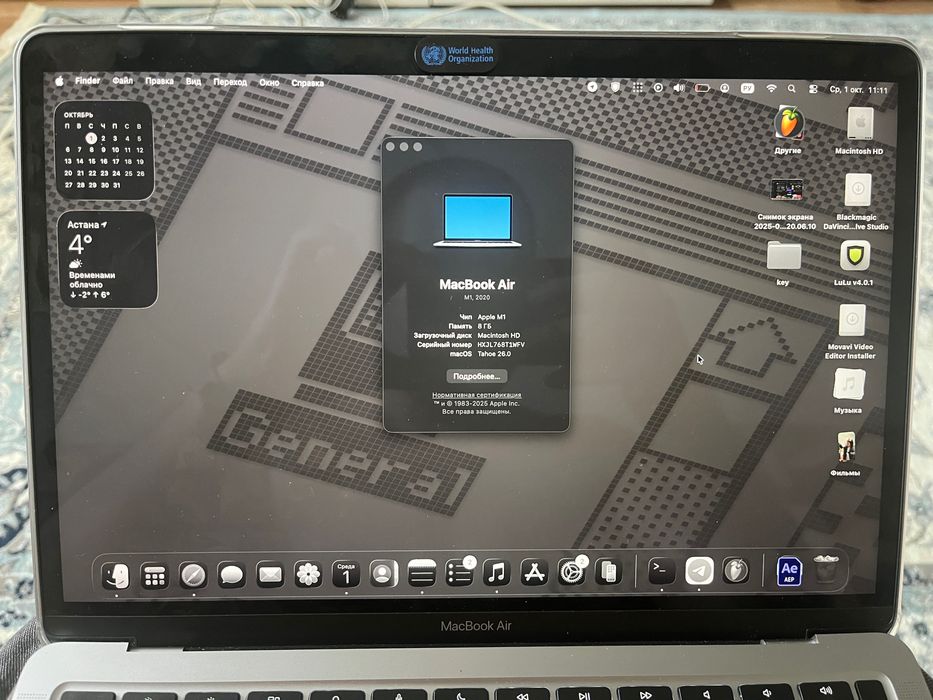Click the Астана weather widget

tap(108, 260)
